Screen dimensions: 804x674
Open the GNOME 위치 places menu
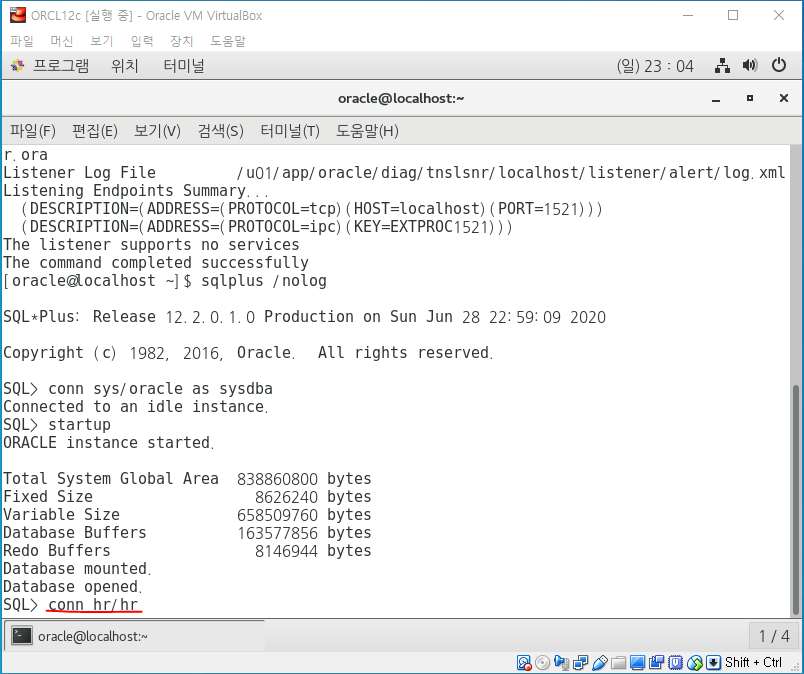click(x=125, y=66)
